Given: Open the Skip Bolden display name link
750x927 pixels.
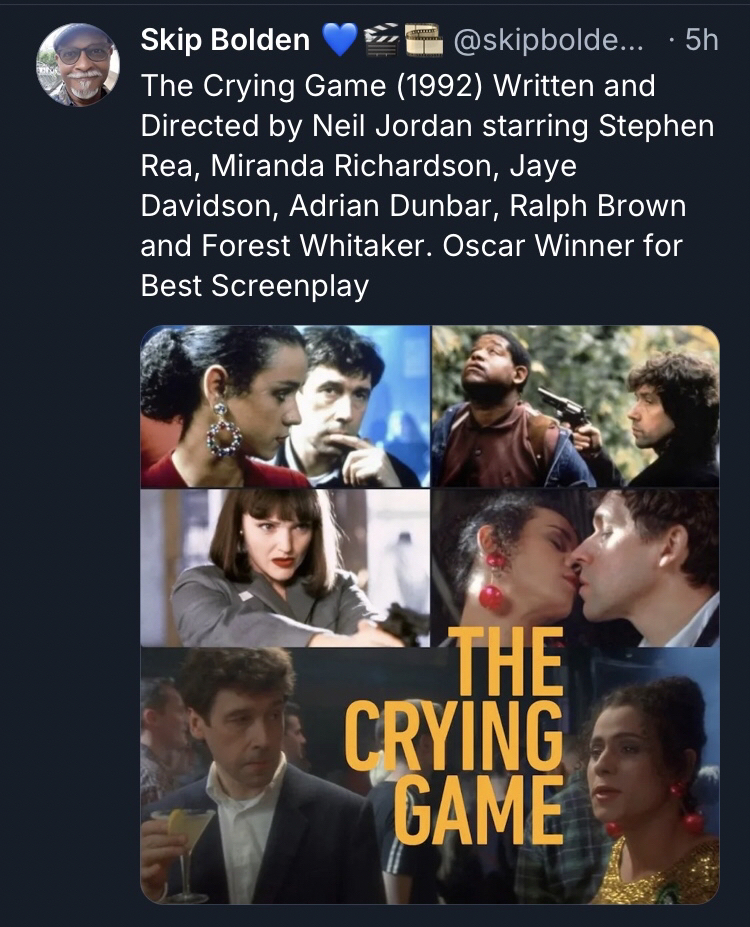Looking at the screenshot, I should pyautogui.click(x=225, y=40).
